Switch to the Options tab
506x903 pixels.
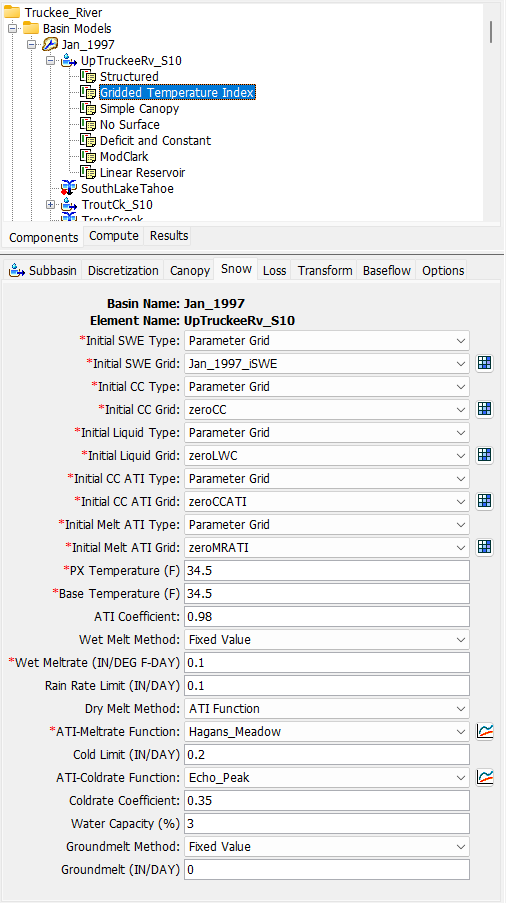[443, 270]
